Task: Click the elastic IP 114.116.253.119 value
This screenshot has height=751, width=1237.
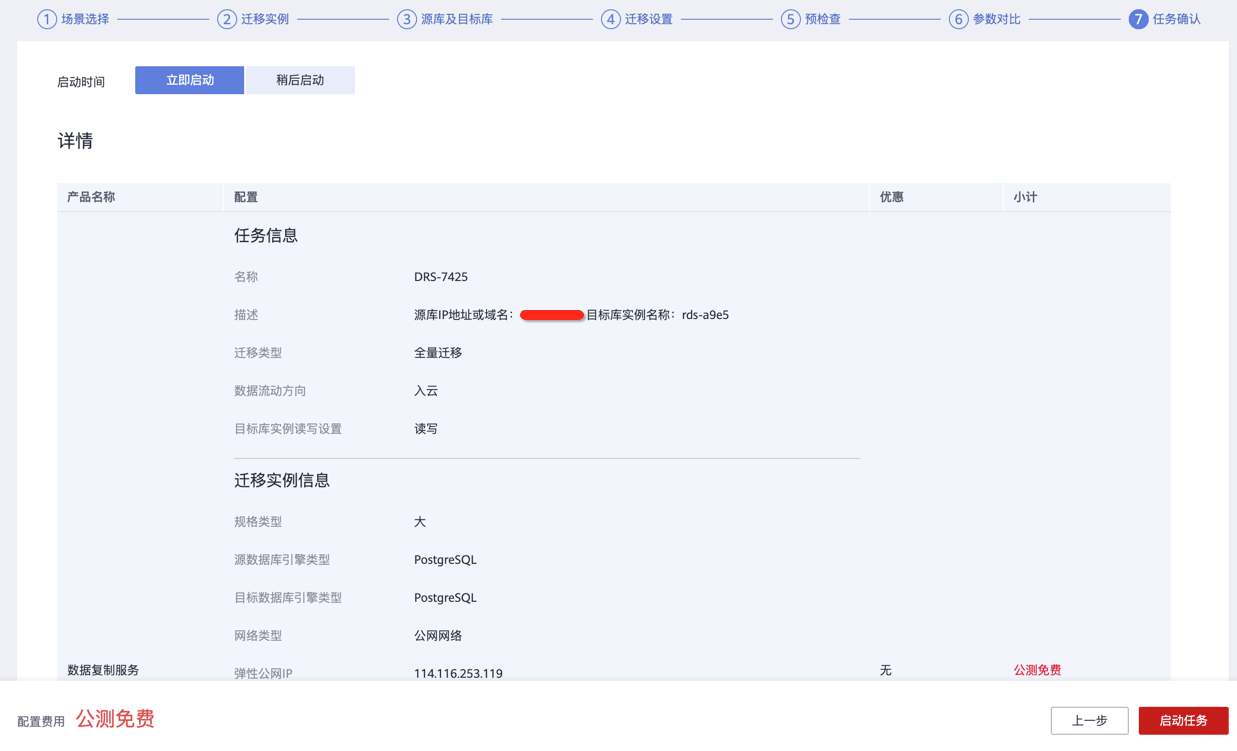Action: [458, 673]
